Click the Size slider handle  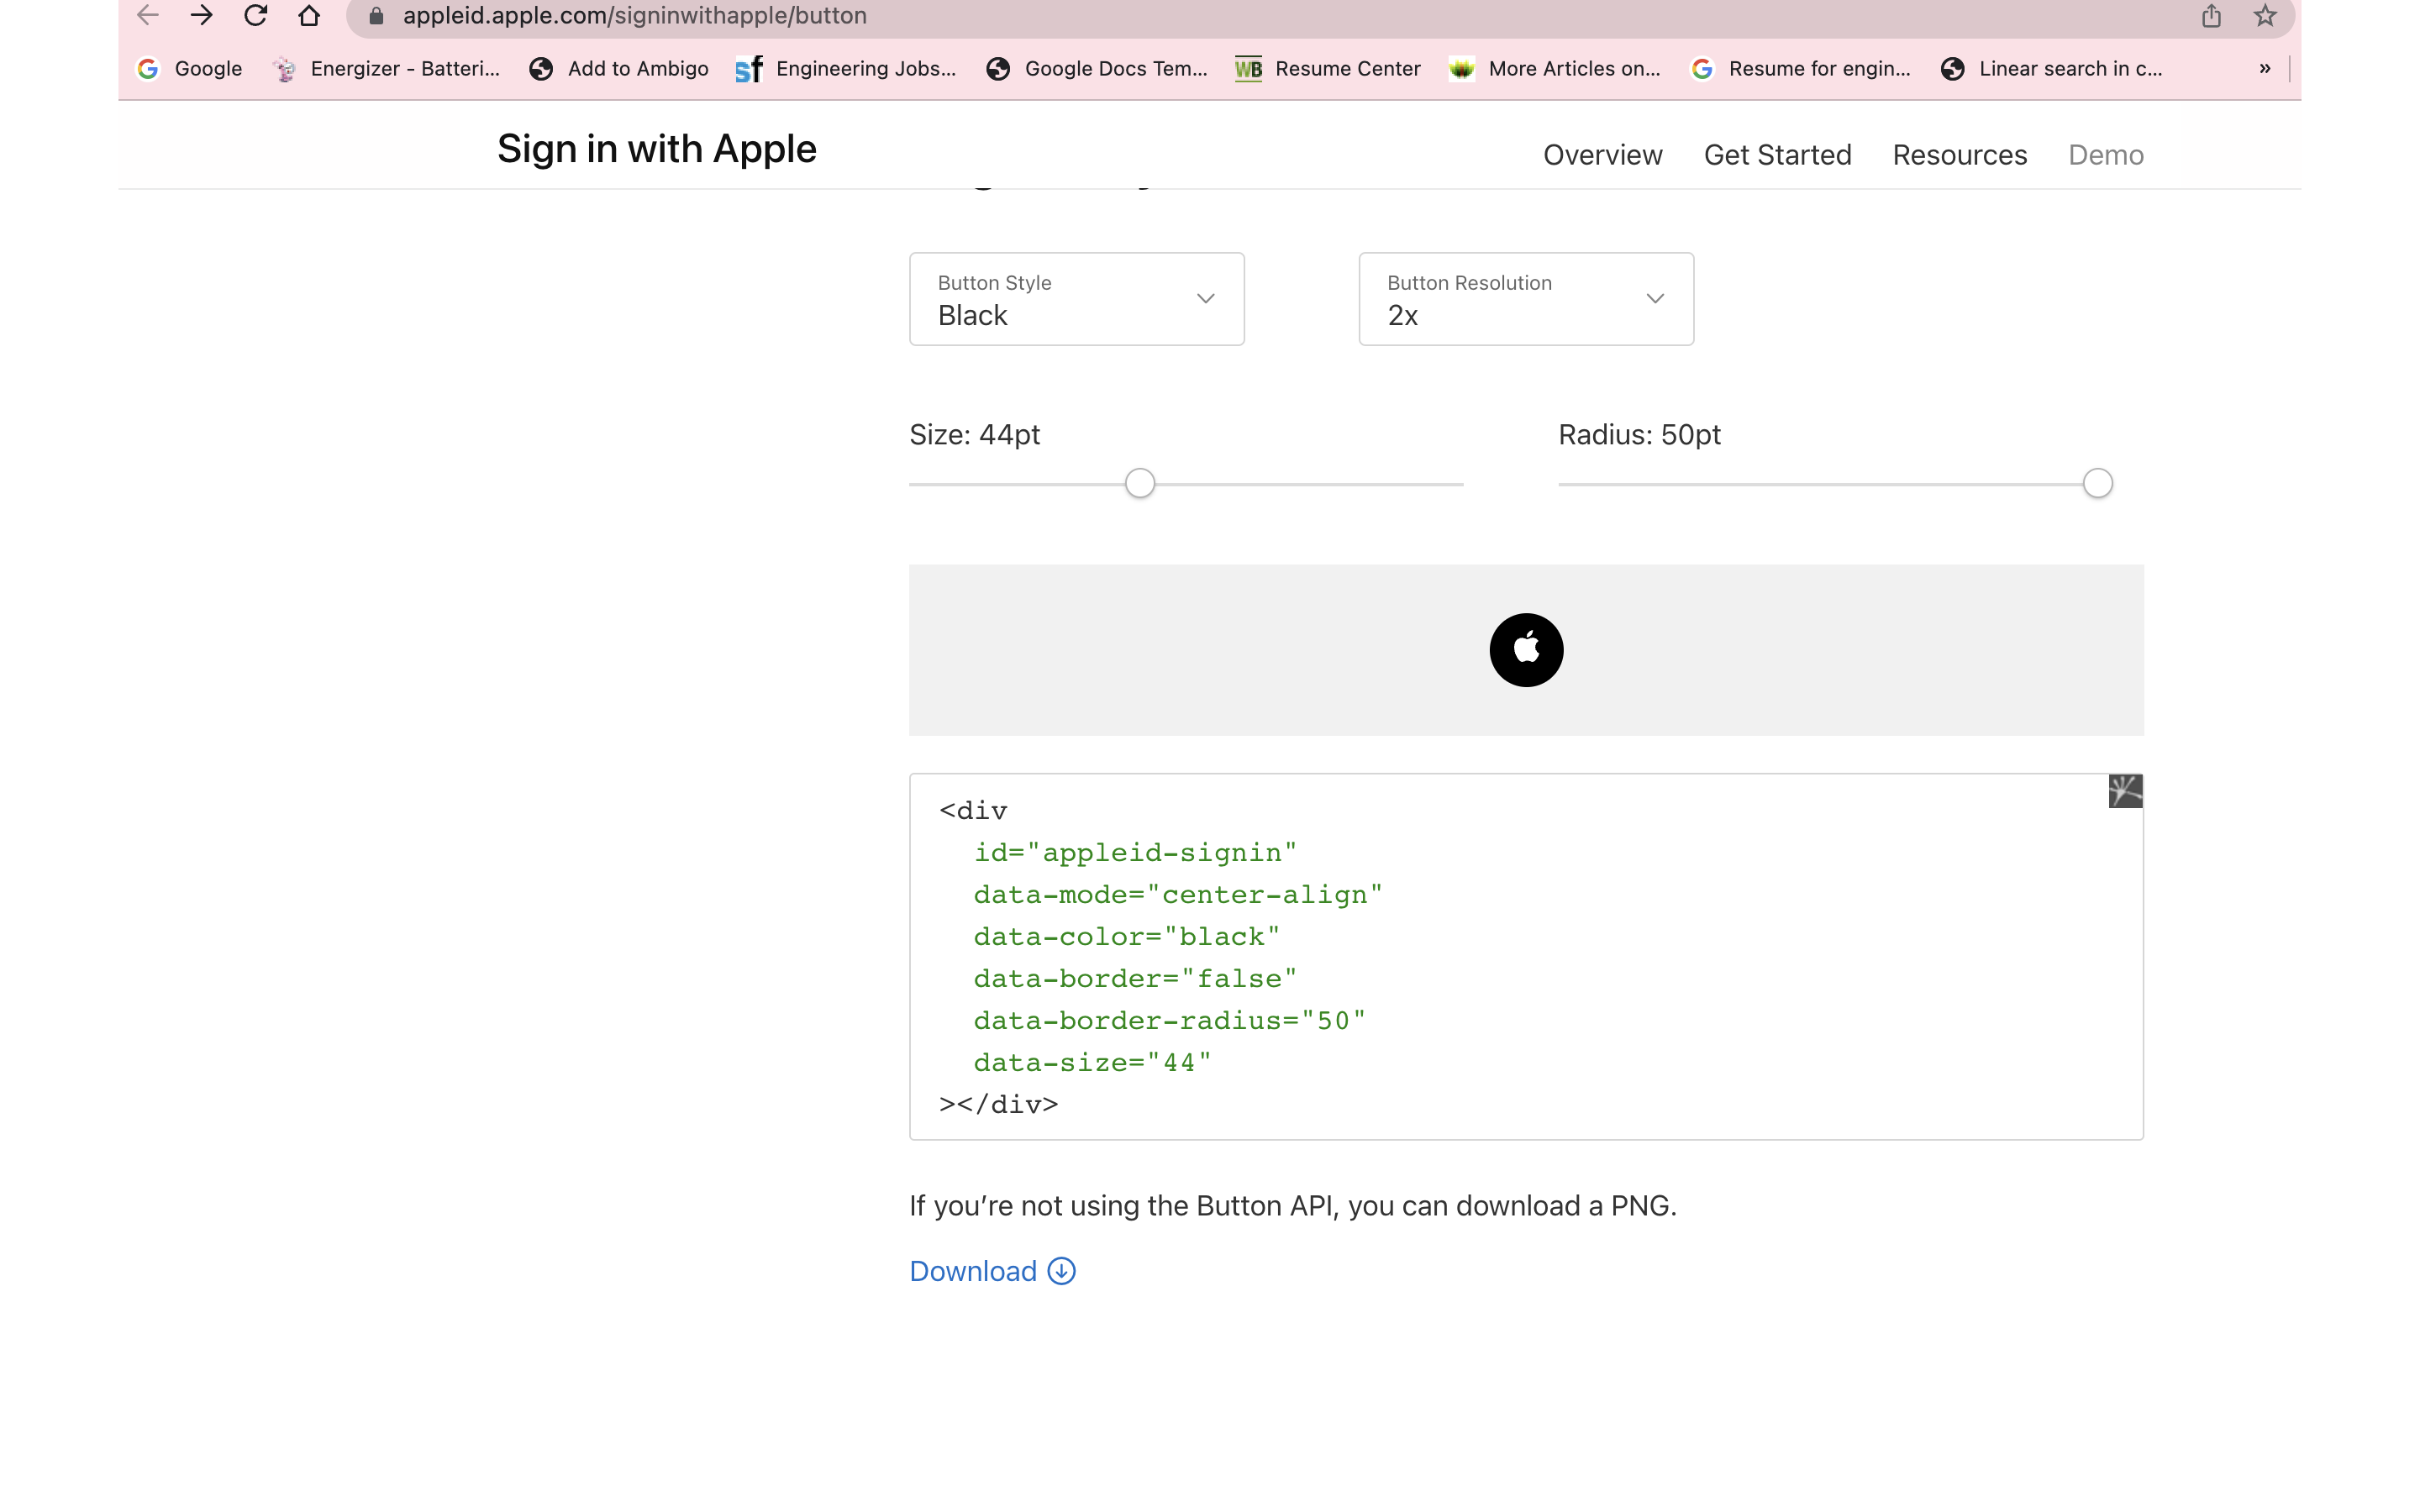pyautogui.click(x=1140, y=484)
